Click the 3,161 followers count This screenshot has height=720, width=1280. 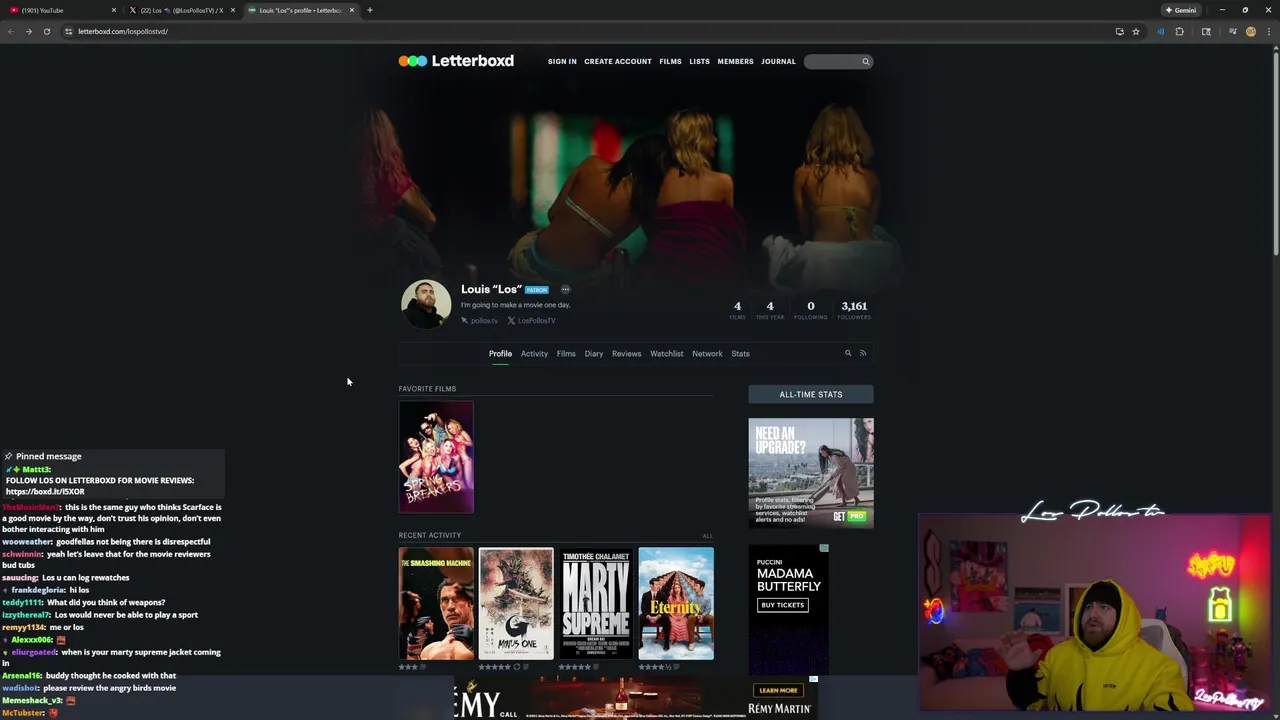[x=854, y=309]
